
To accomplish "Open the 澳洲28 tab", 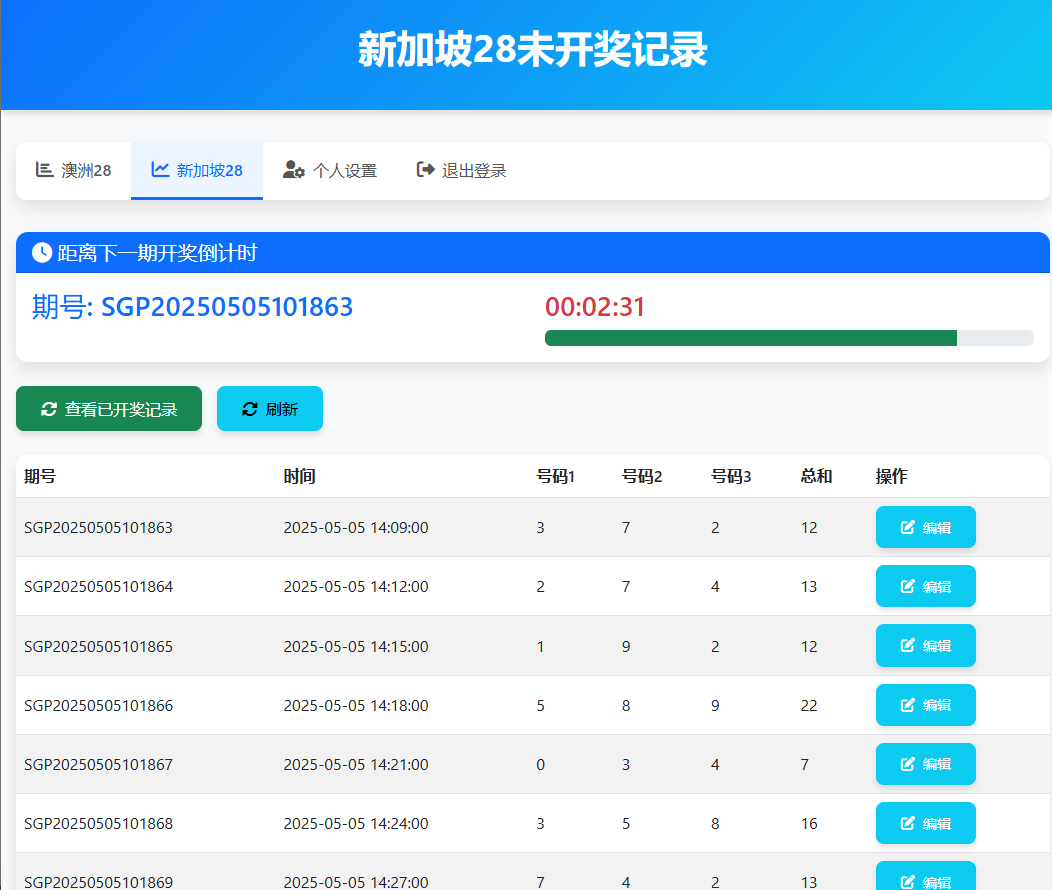I will (73, 170).
